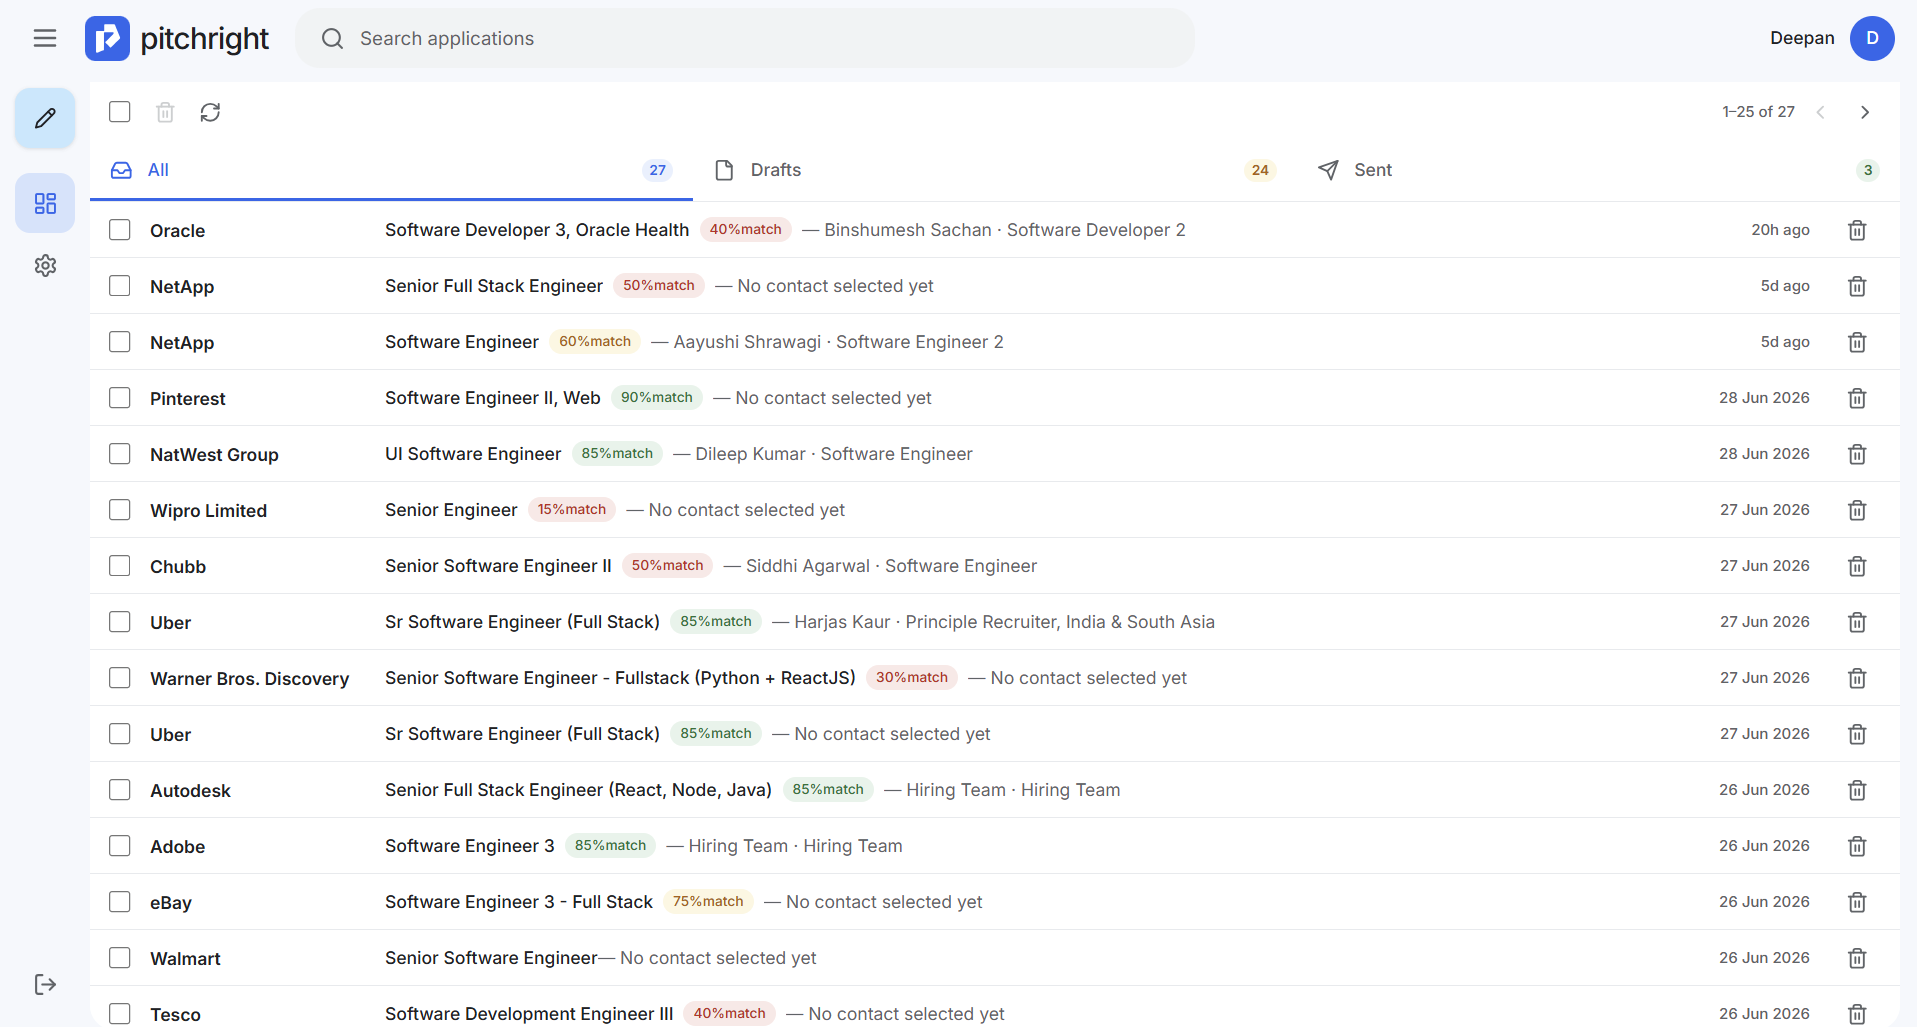Click the Deepan username label
Screen dimensions: 1917x1027
[x=1802, y=38]
